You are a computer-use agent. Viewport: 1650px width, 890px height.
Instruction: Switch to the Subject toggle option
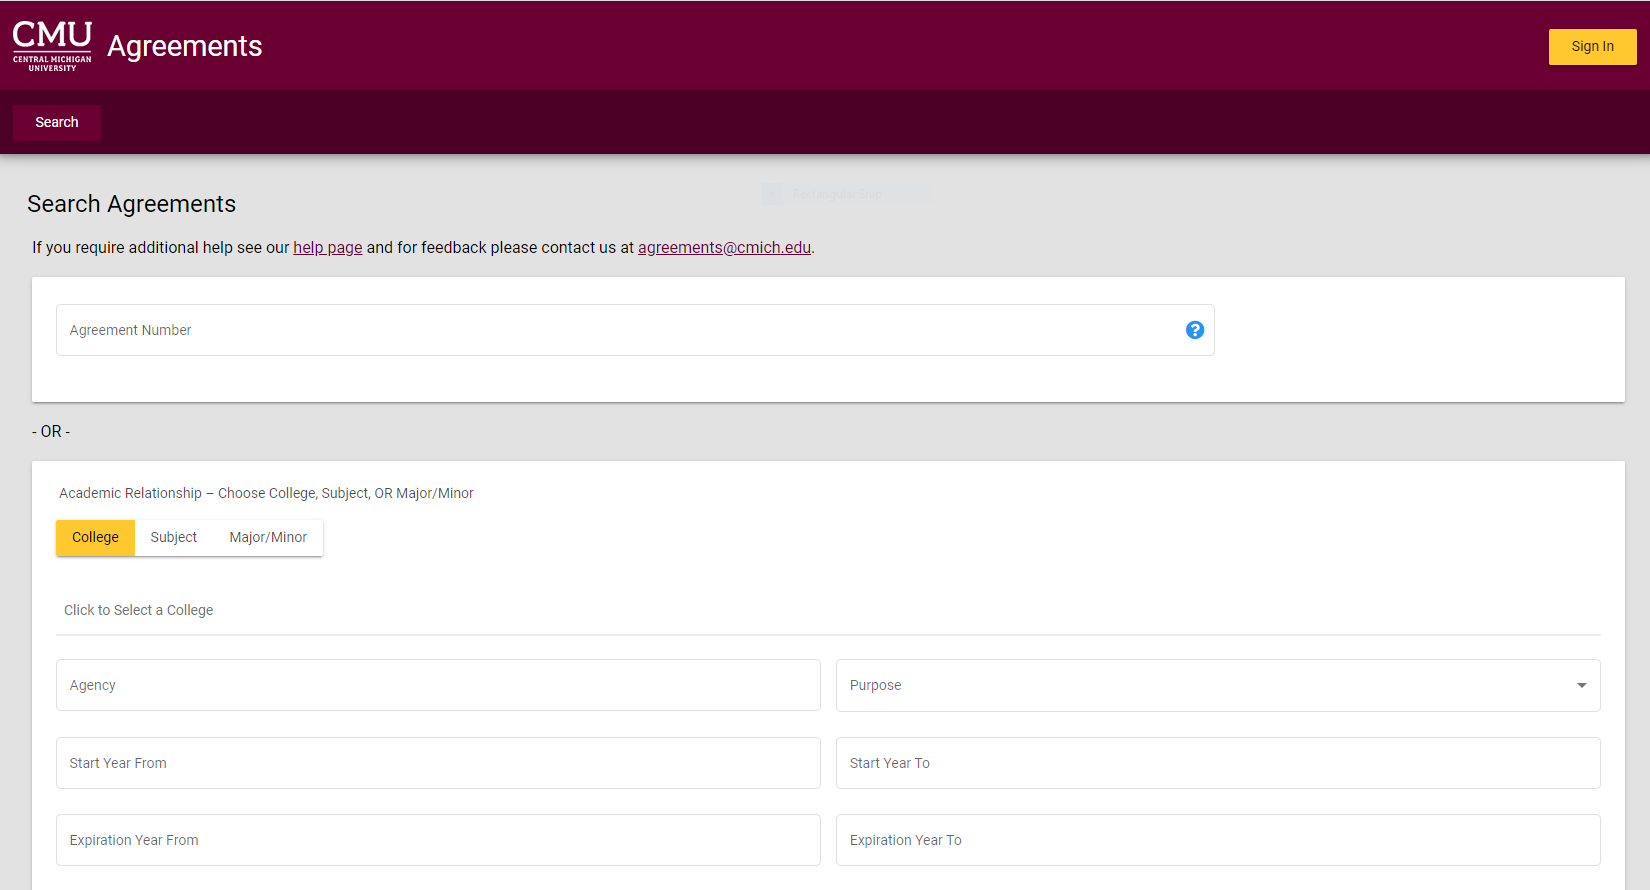pos(174,538)
